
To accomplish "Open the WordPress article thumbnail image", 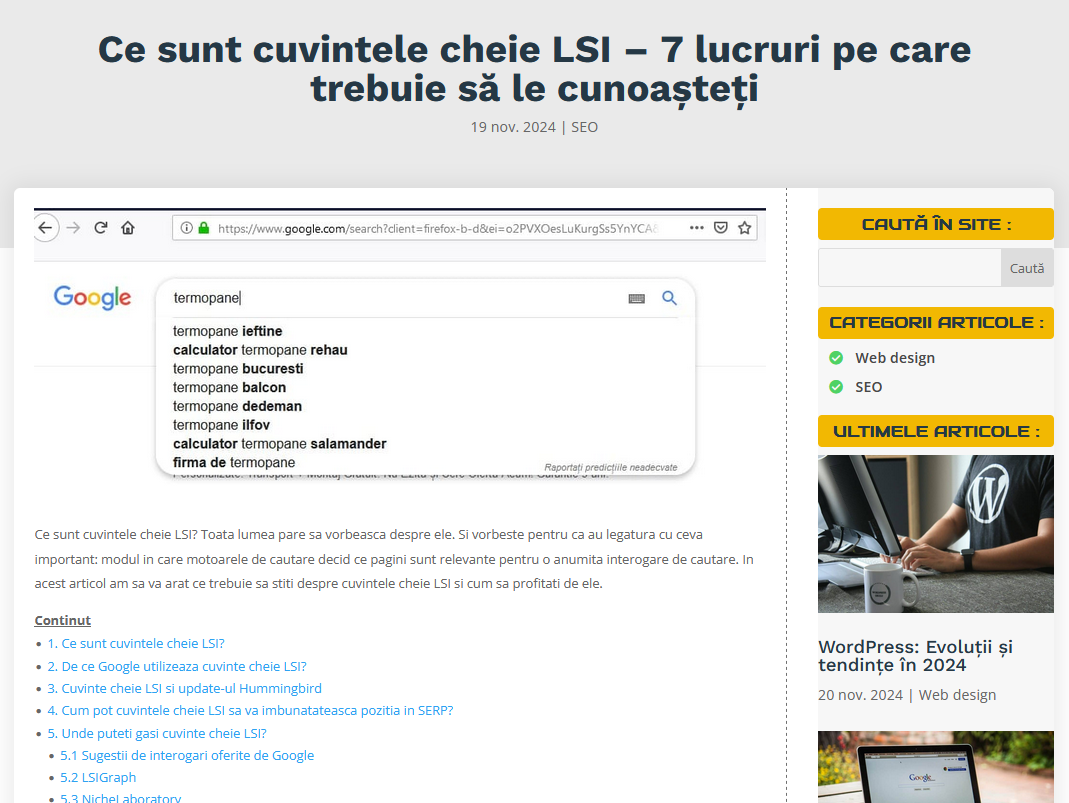I will pos(935,533).
